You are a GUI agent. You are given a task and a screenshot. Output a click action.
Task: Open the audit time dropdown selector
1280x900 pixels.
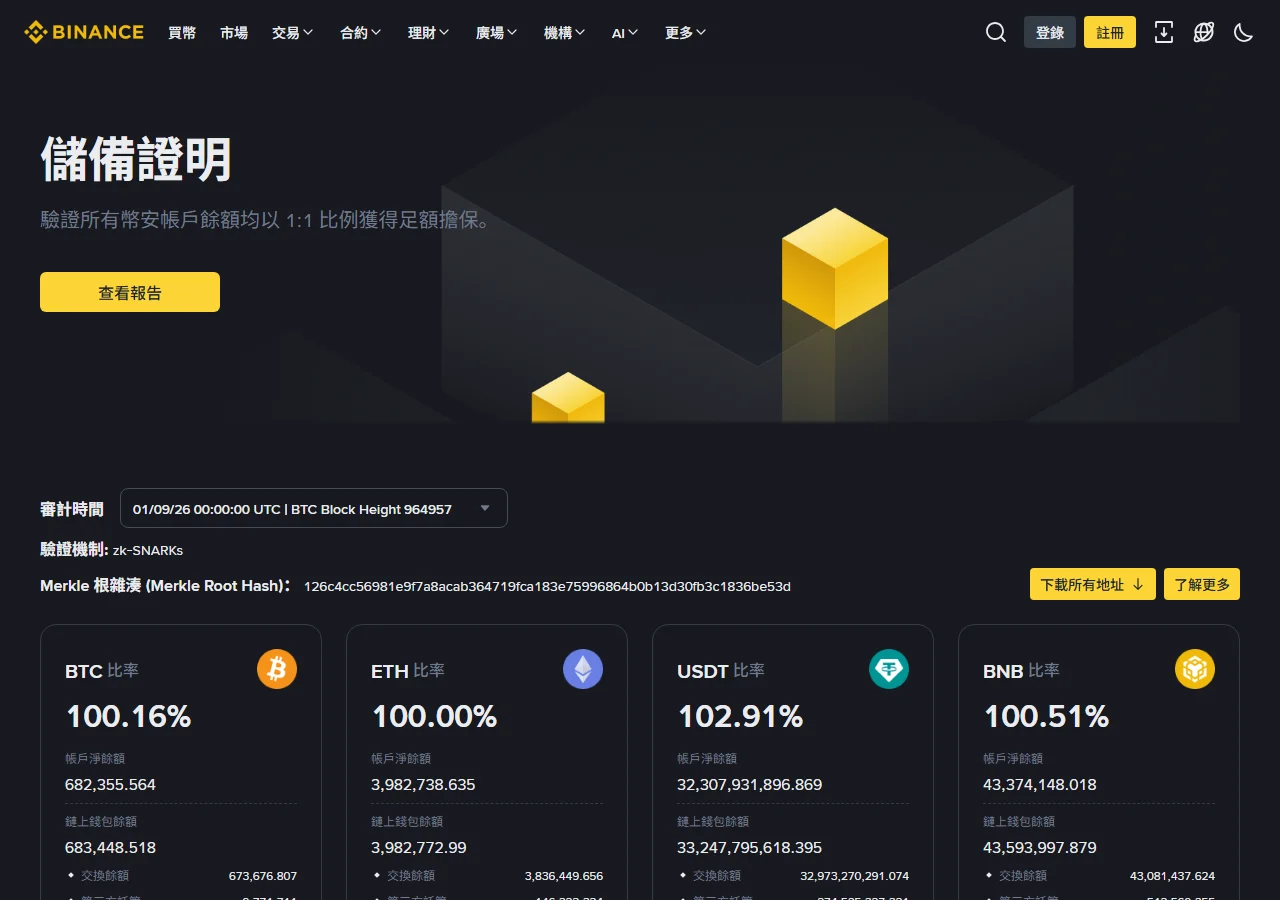314,508
